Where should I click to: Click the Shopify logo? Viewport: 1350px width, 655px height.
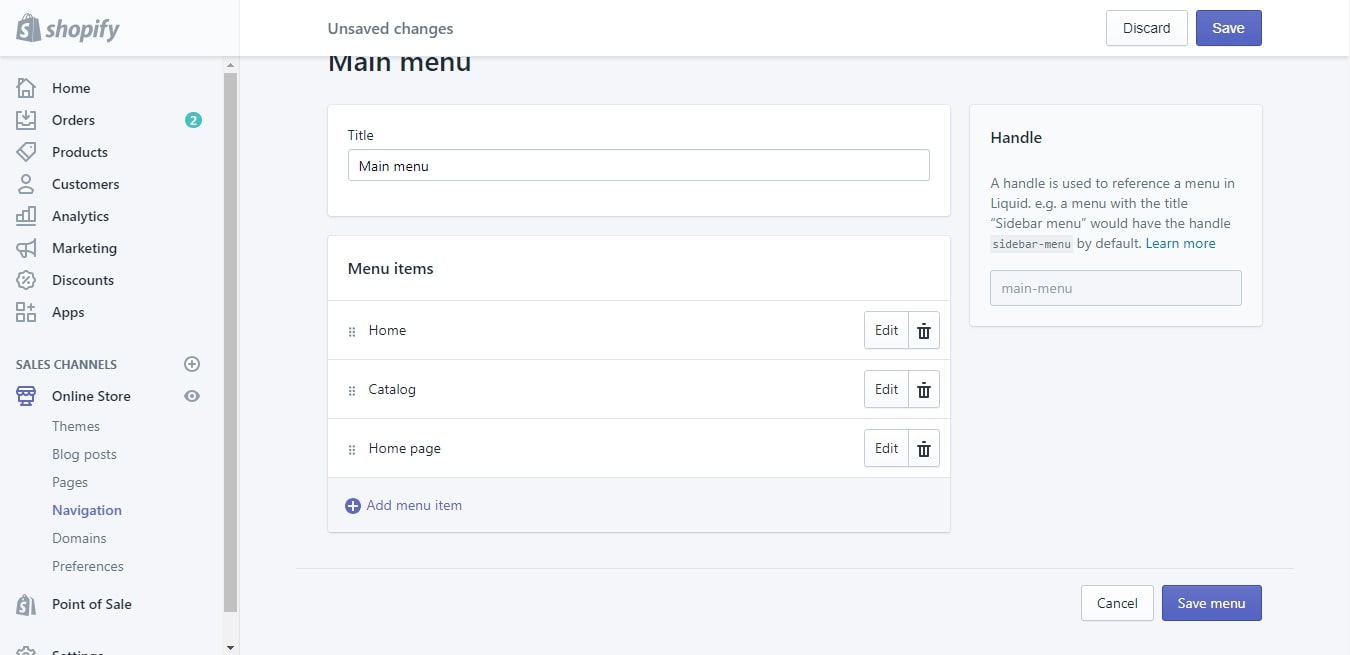(x=68, y=28)
